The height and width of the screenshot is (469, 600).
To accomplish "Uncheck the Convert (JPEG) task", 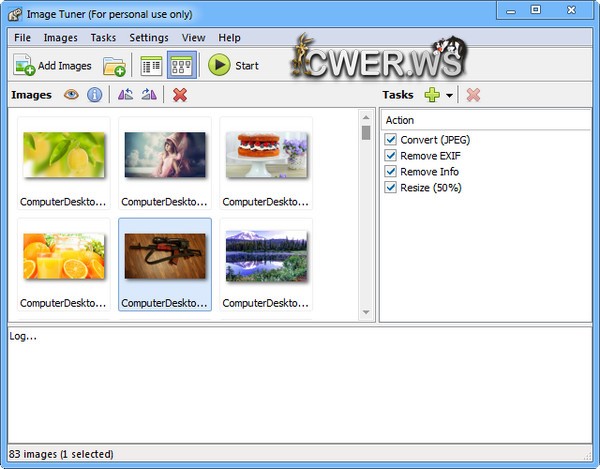I will point(391,140).
